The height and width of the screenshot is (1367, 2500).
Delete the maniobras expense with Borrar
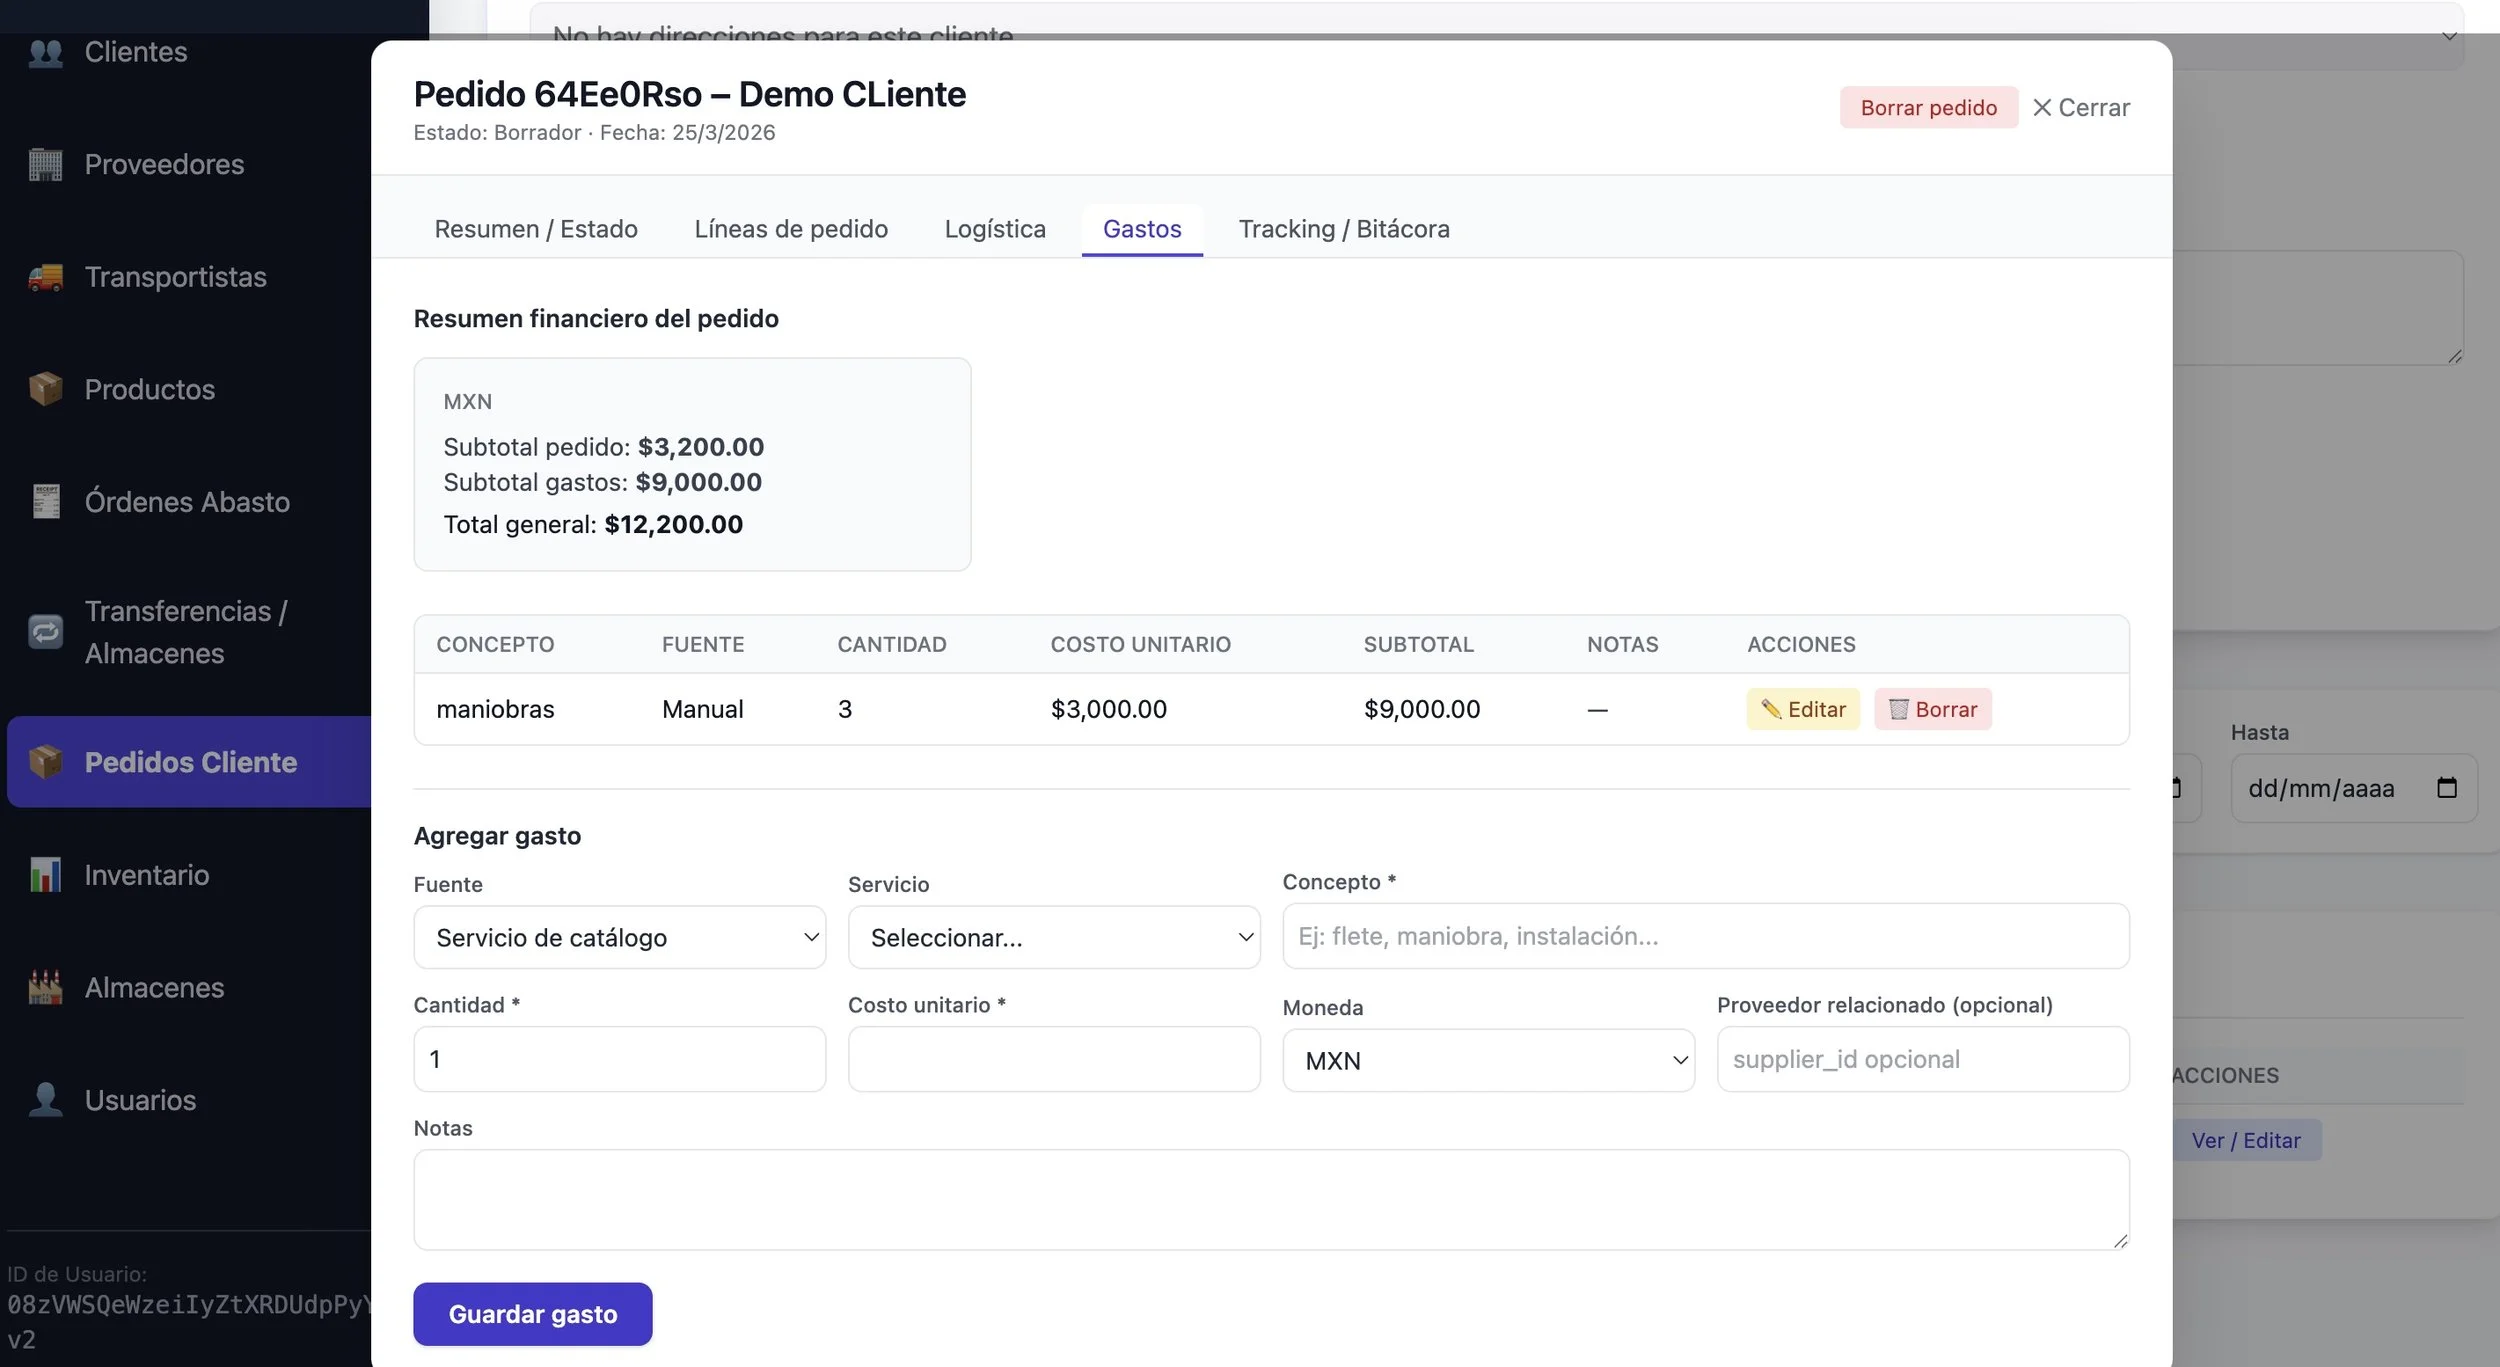click(x=1932, y=709)
